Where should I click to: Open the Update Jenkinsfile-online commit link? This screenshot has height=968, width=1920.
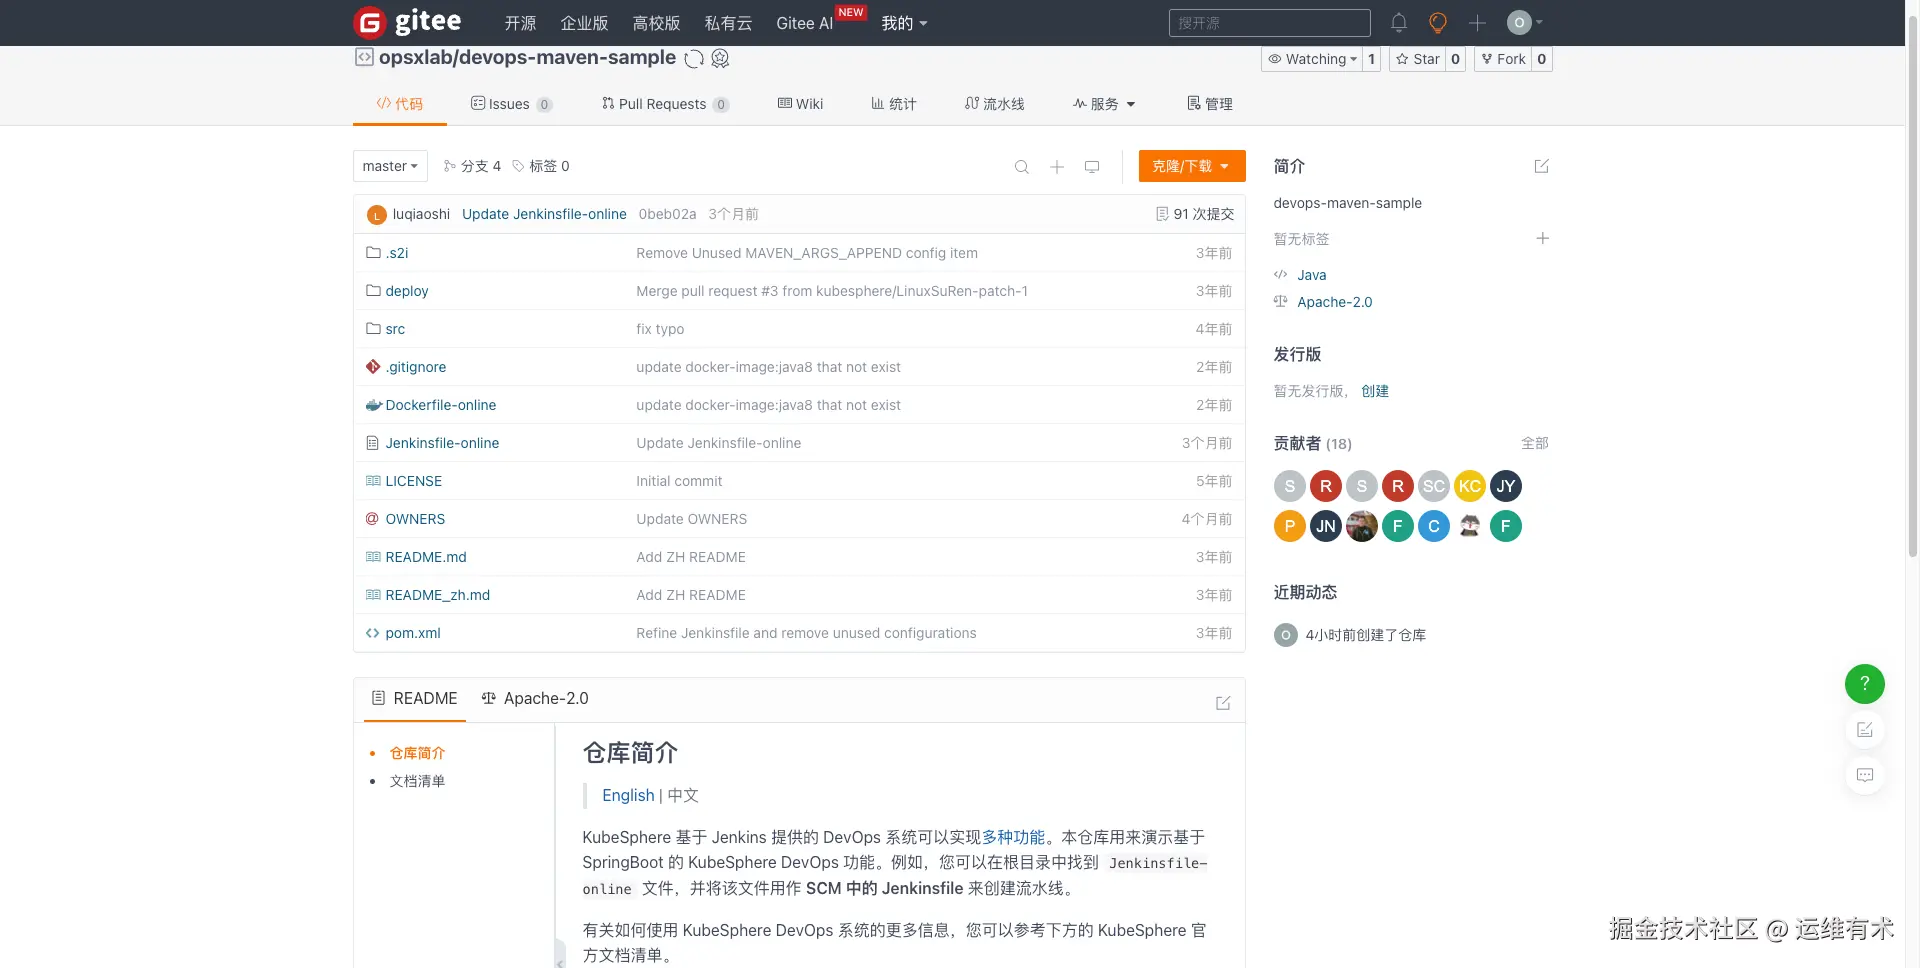(544, 214)
